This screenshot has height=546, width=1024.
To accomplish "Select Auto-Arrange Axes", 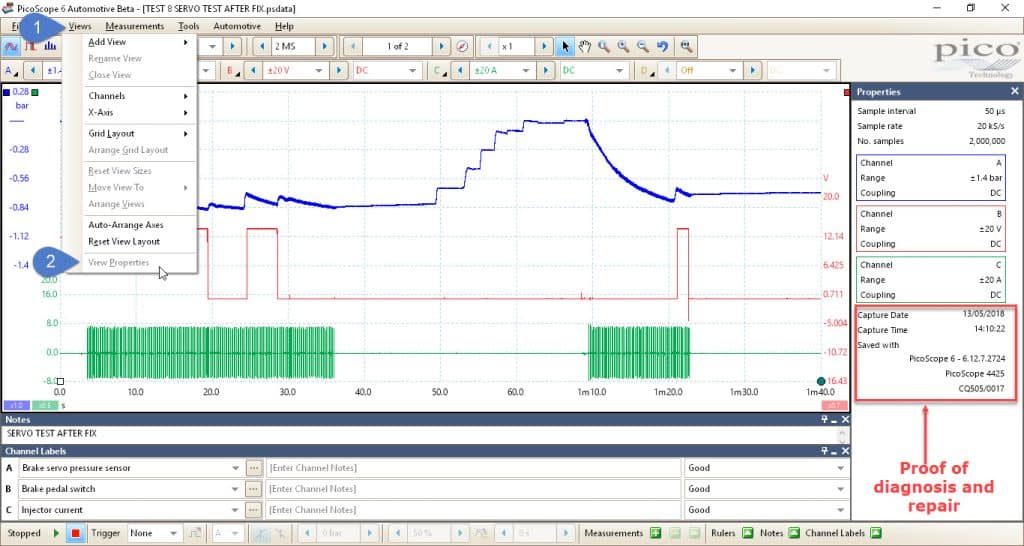I will coord(138,225).
